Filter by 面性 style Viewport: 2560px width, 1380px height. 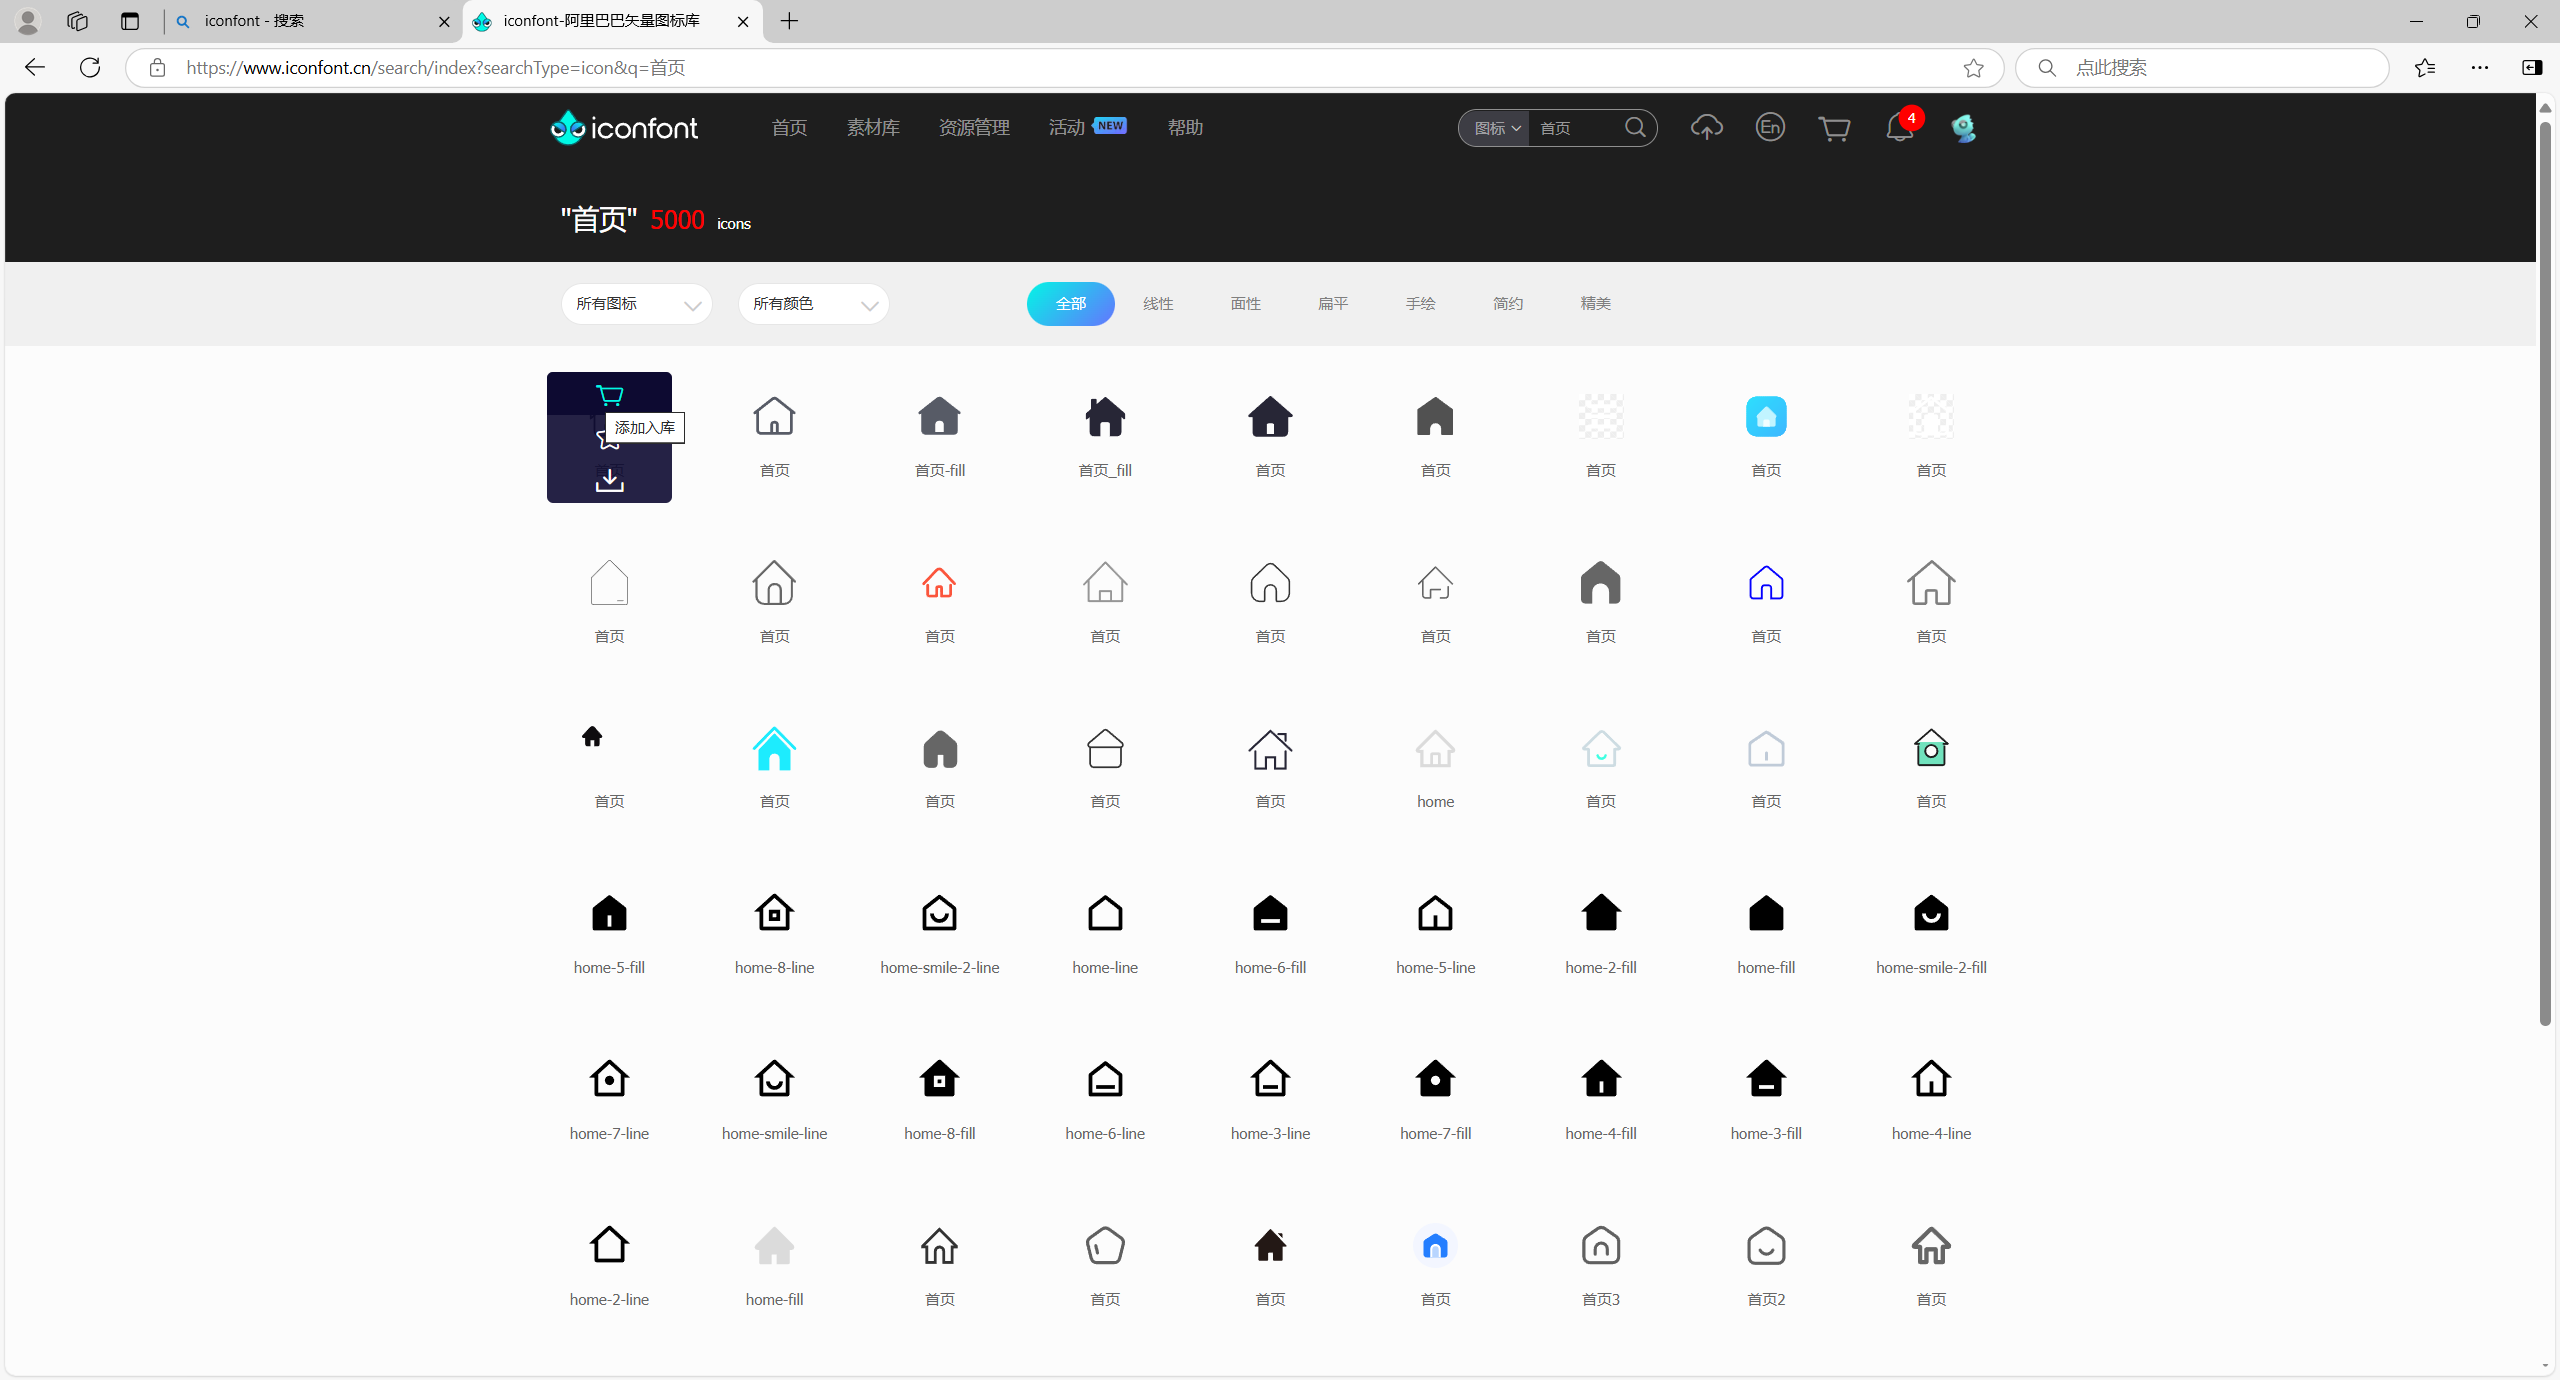coord(1245,304)
